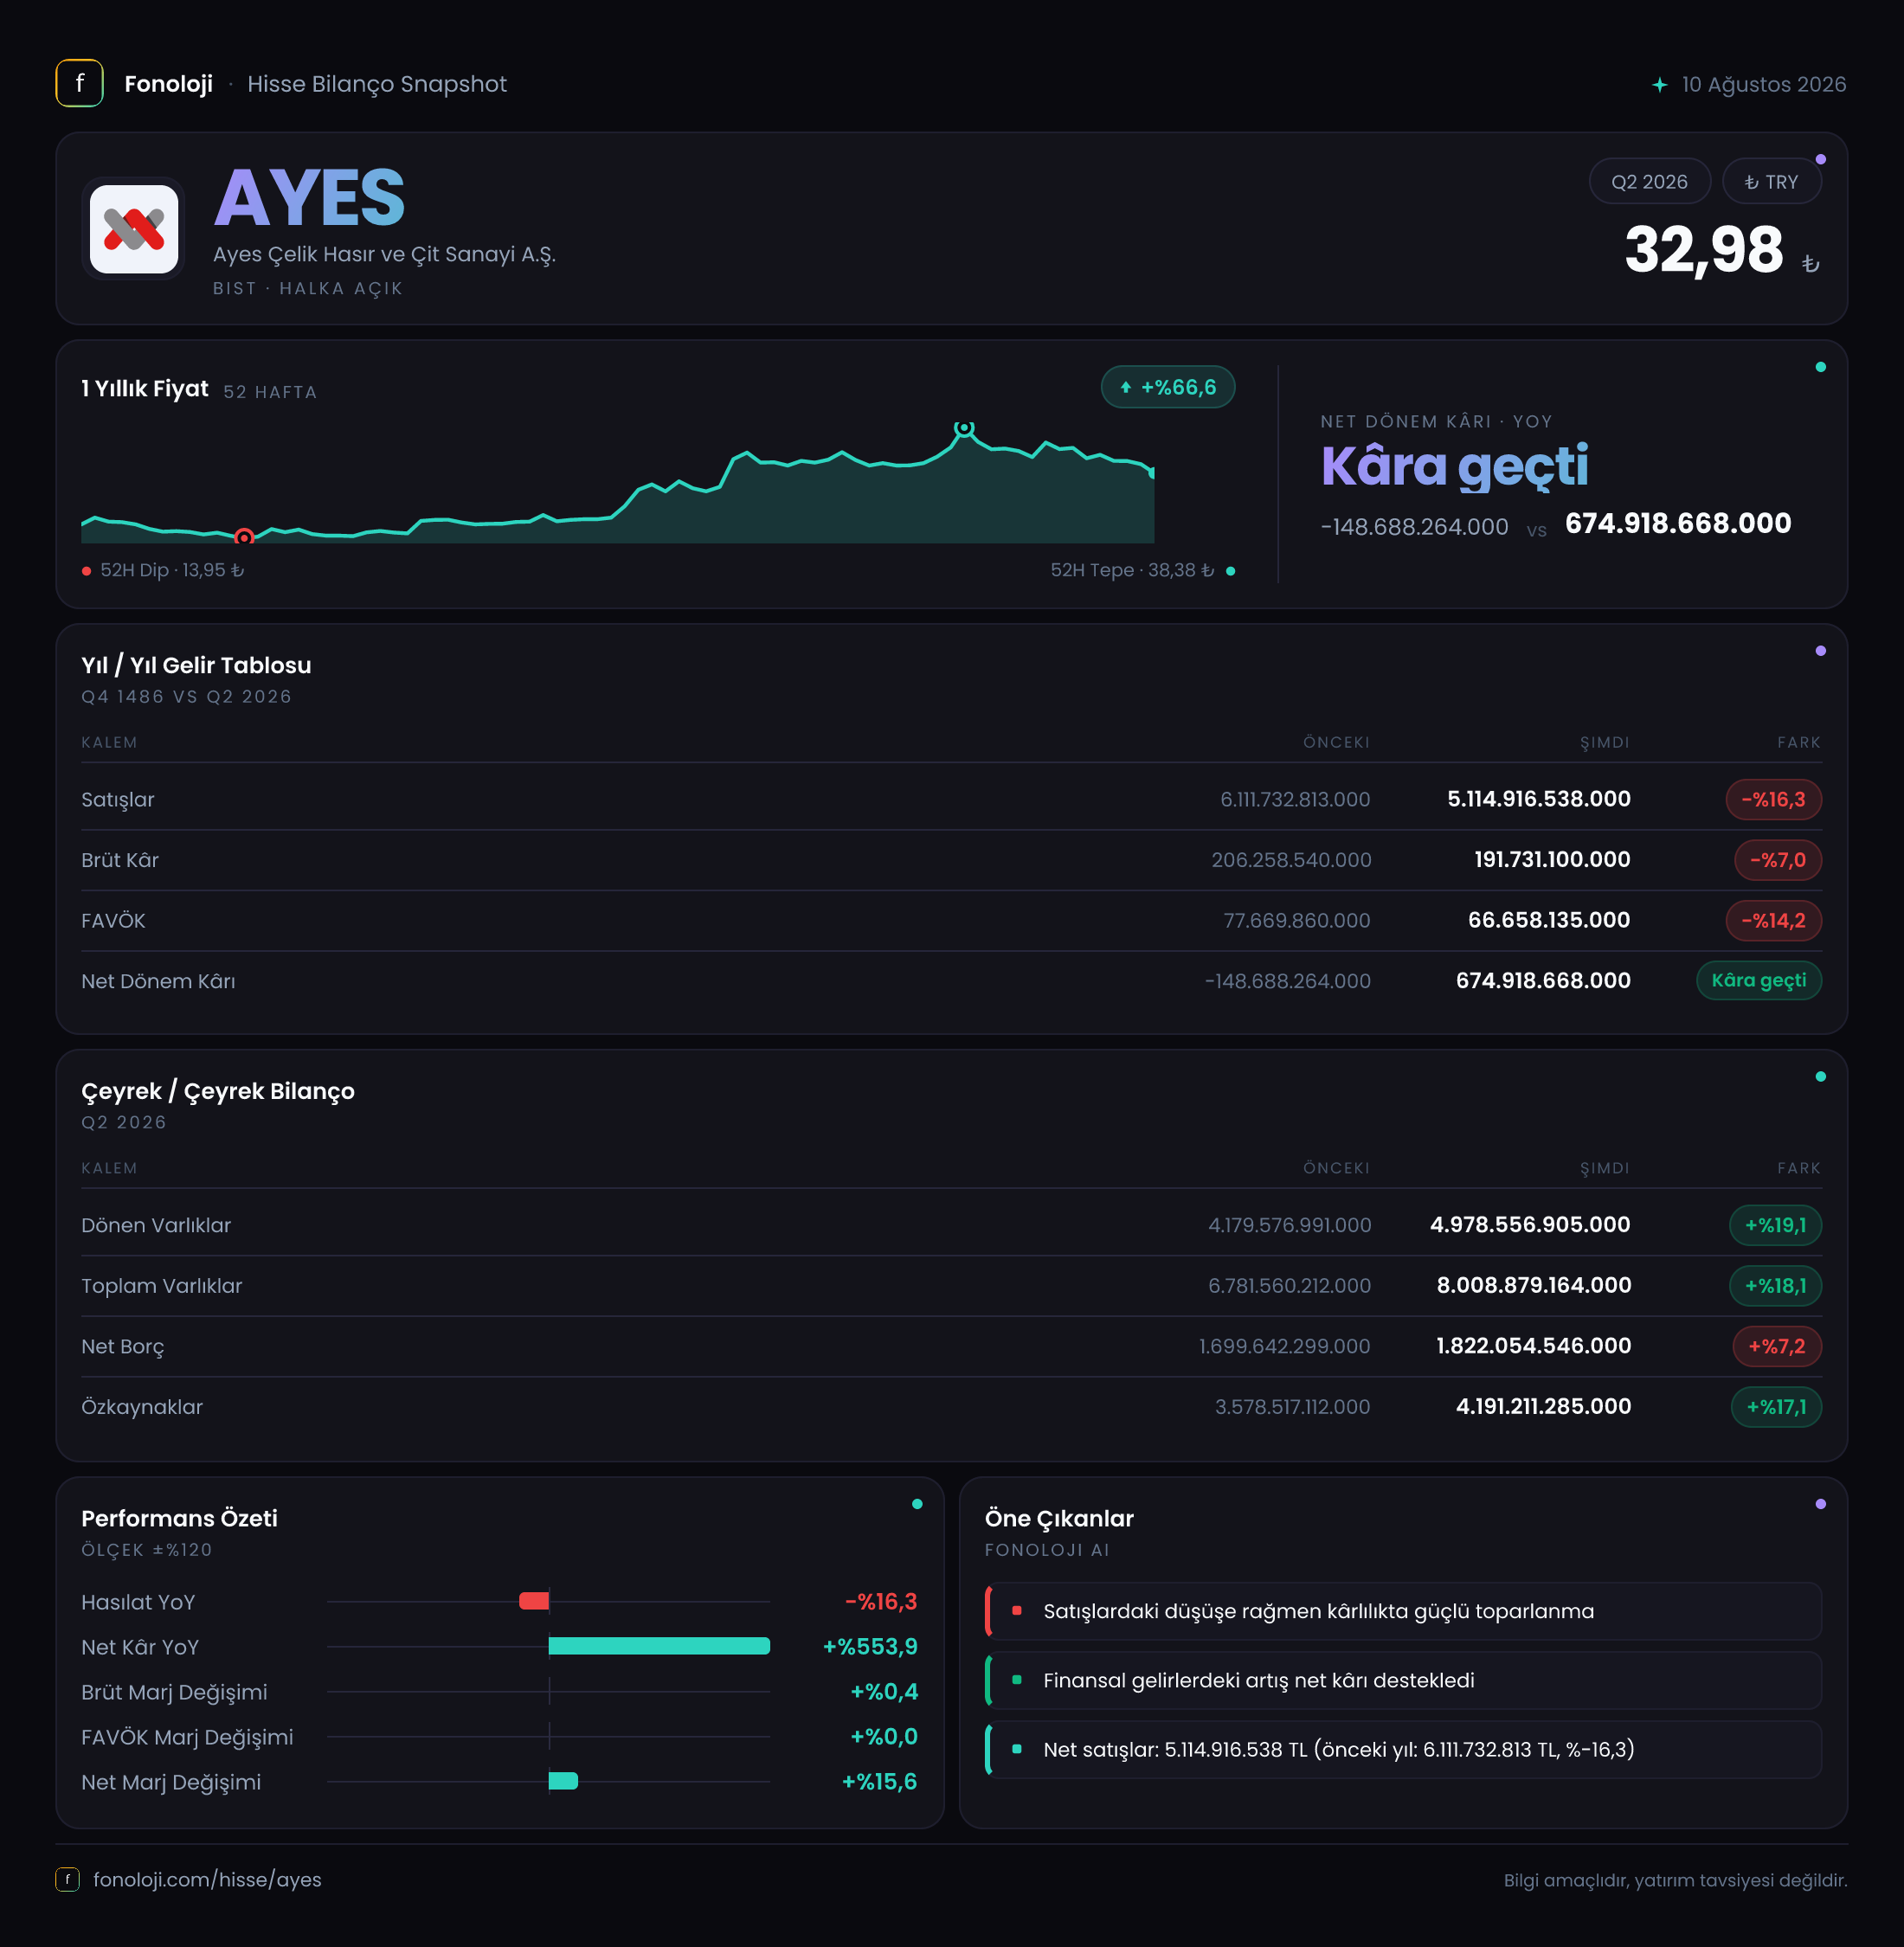Click the -%14,2 badge in FAVÖK row
Viewport: 1904px width, 1947px height.
[1773, 920]
